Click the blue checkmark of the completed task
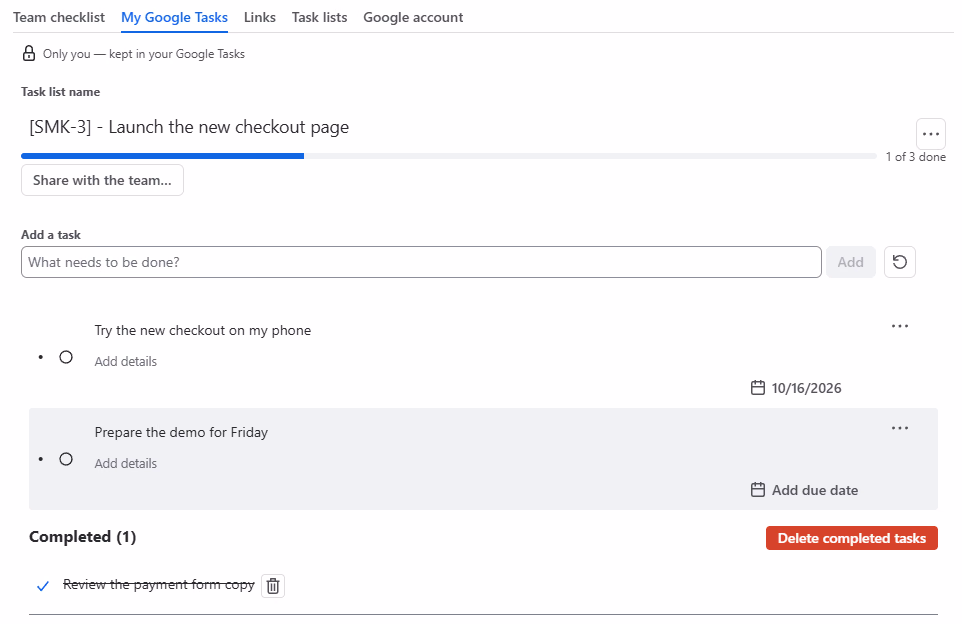 click(42, 586)
